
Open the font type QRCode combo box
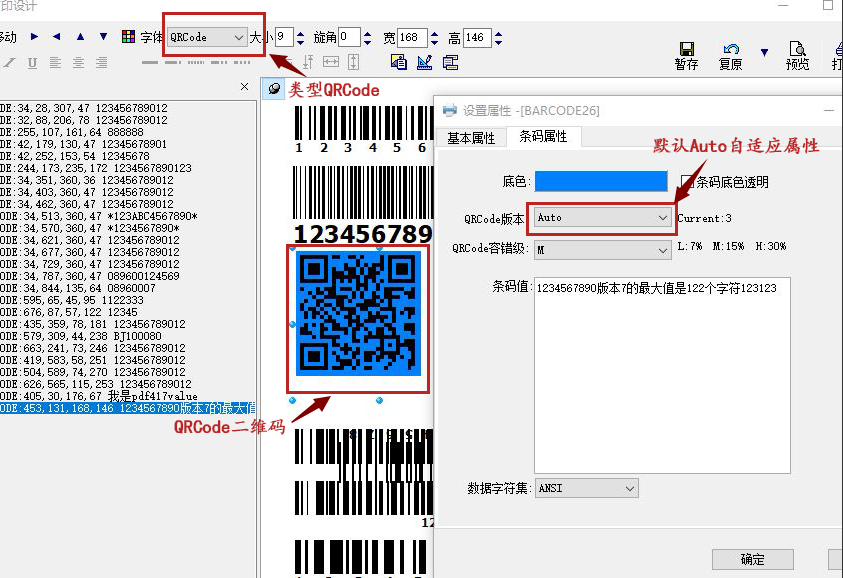point(238,37)
